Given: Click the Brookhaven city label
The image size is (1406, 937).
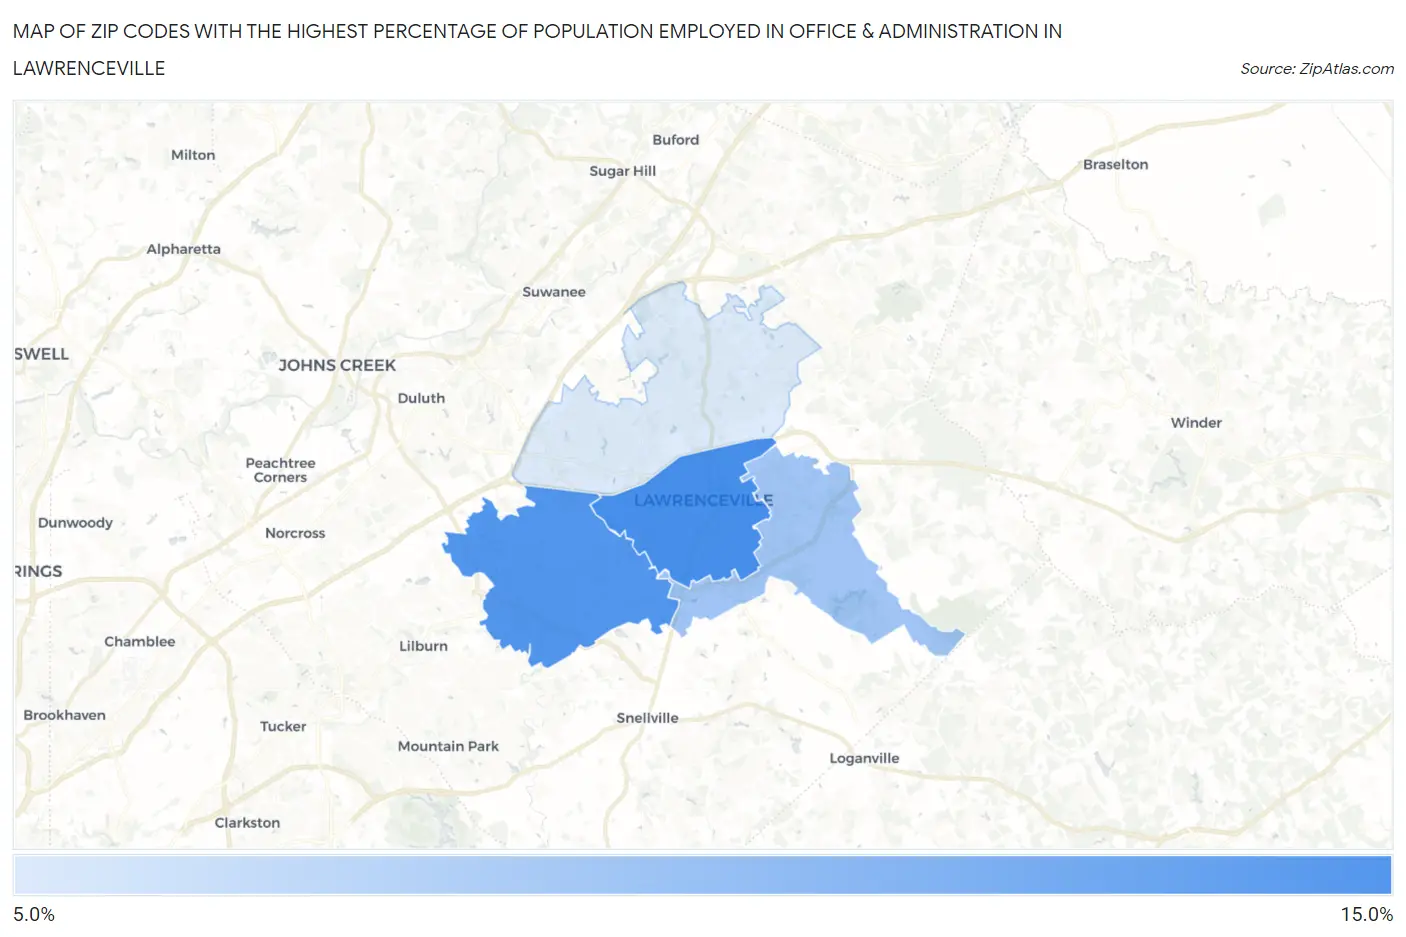Looking at the screenshot, I should pos(64,715).
